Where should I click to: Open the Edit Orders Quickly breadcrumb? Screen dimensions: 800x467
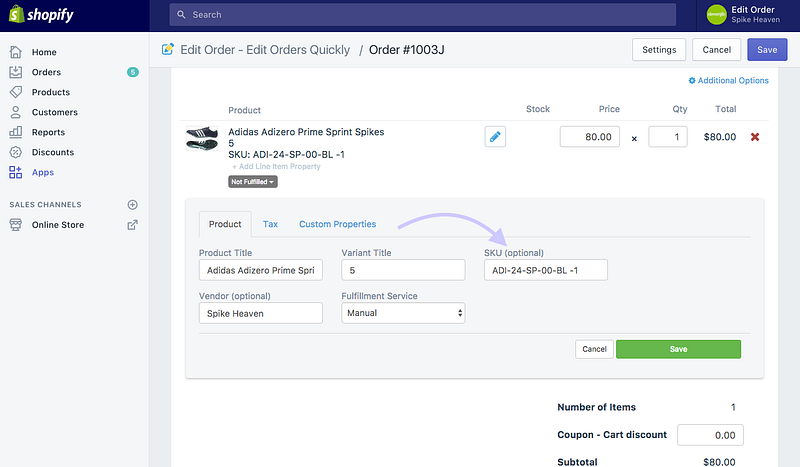tap(265, 50)
